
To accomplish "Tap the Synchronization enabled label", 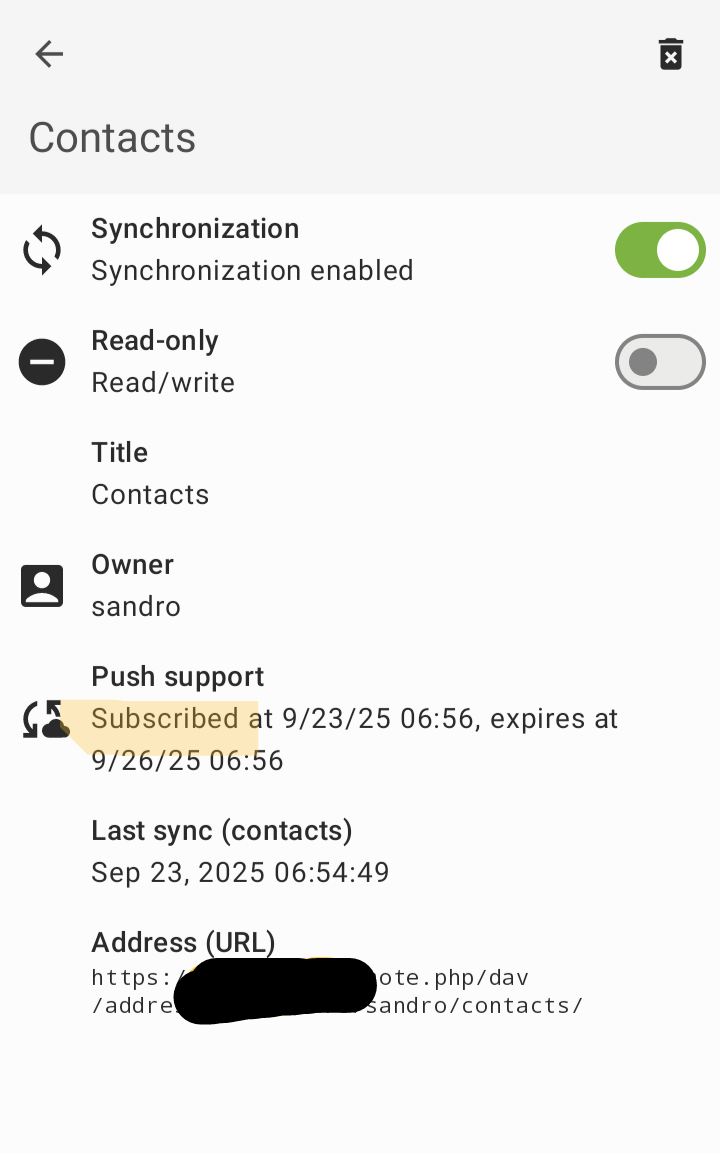I will (252, 271).
